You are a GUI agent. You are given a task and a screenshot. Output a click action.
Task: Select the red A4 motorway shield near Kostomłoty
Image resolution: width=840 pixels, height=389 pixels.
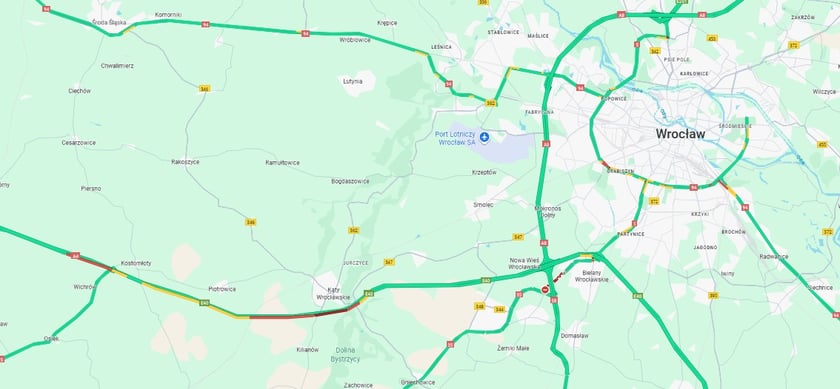click(75, 256)
